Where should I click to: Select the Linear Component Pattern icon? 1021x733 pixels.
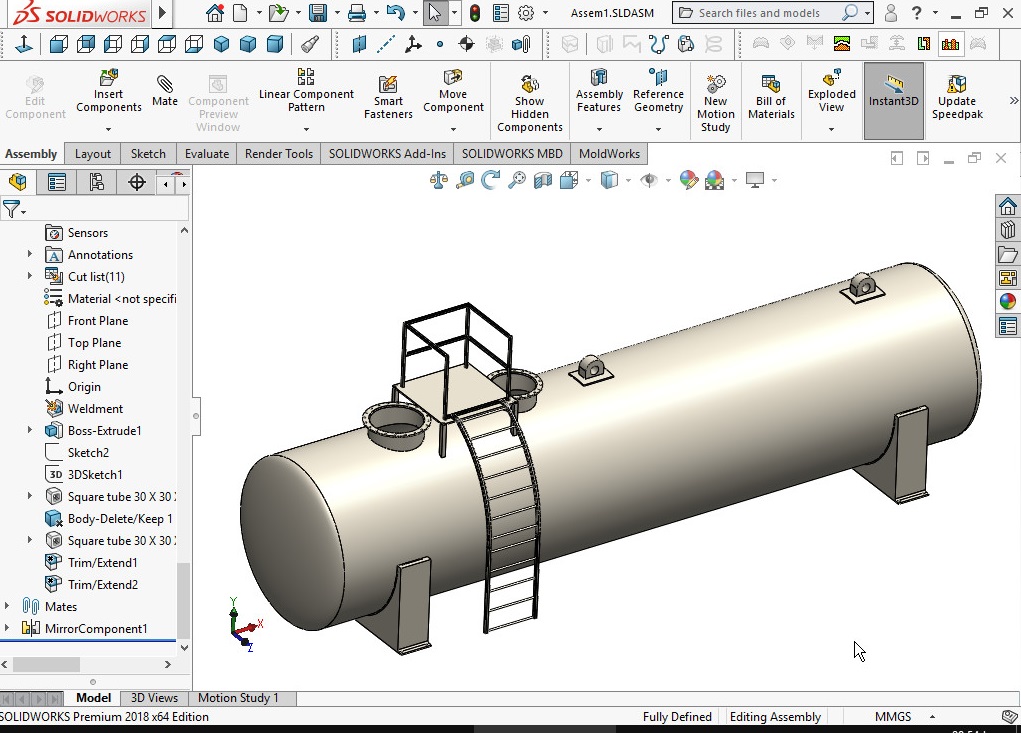pyautogui.click(x=305, y=77)
